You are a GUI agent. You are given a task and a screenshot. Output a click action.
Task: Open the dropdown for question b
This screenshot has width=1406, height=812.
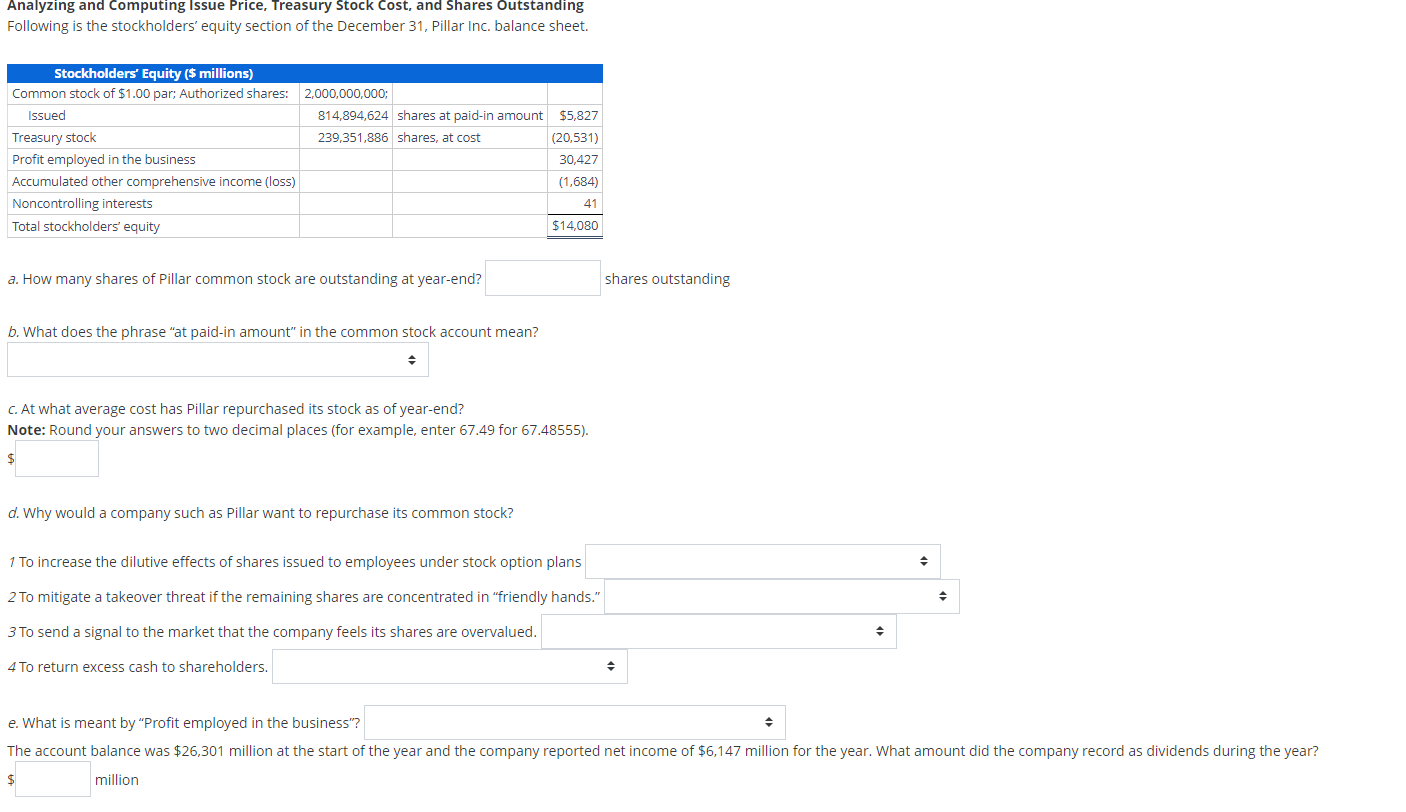click(x=217, y=359)
